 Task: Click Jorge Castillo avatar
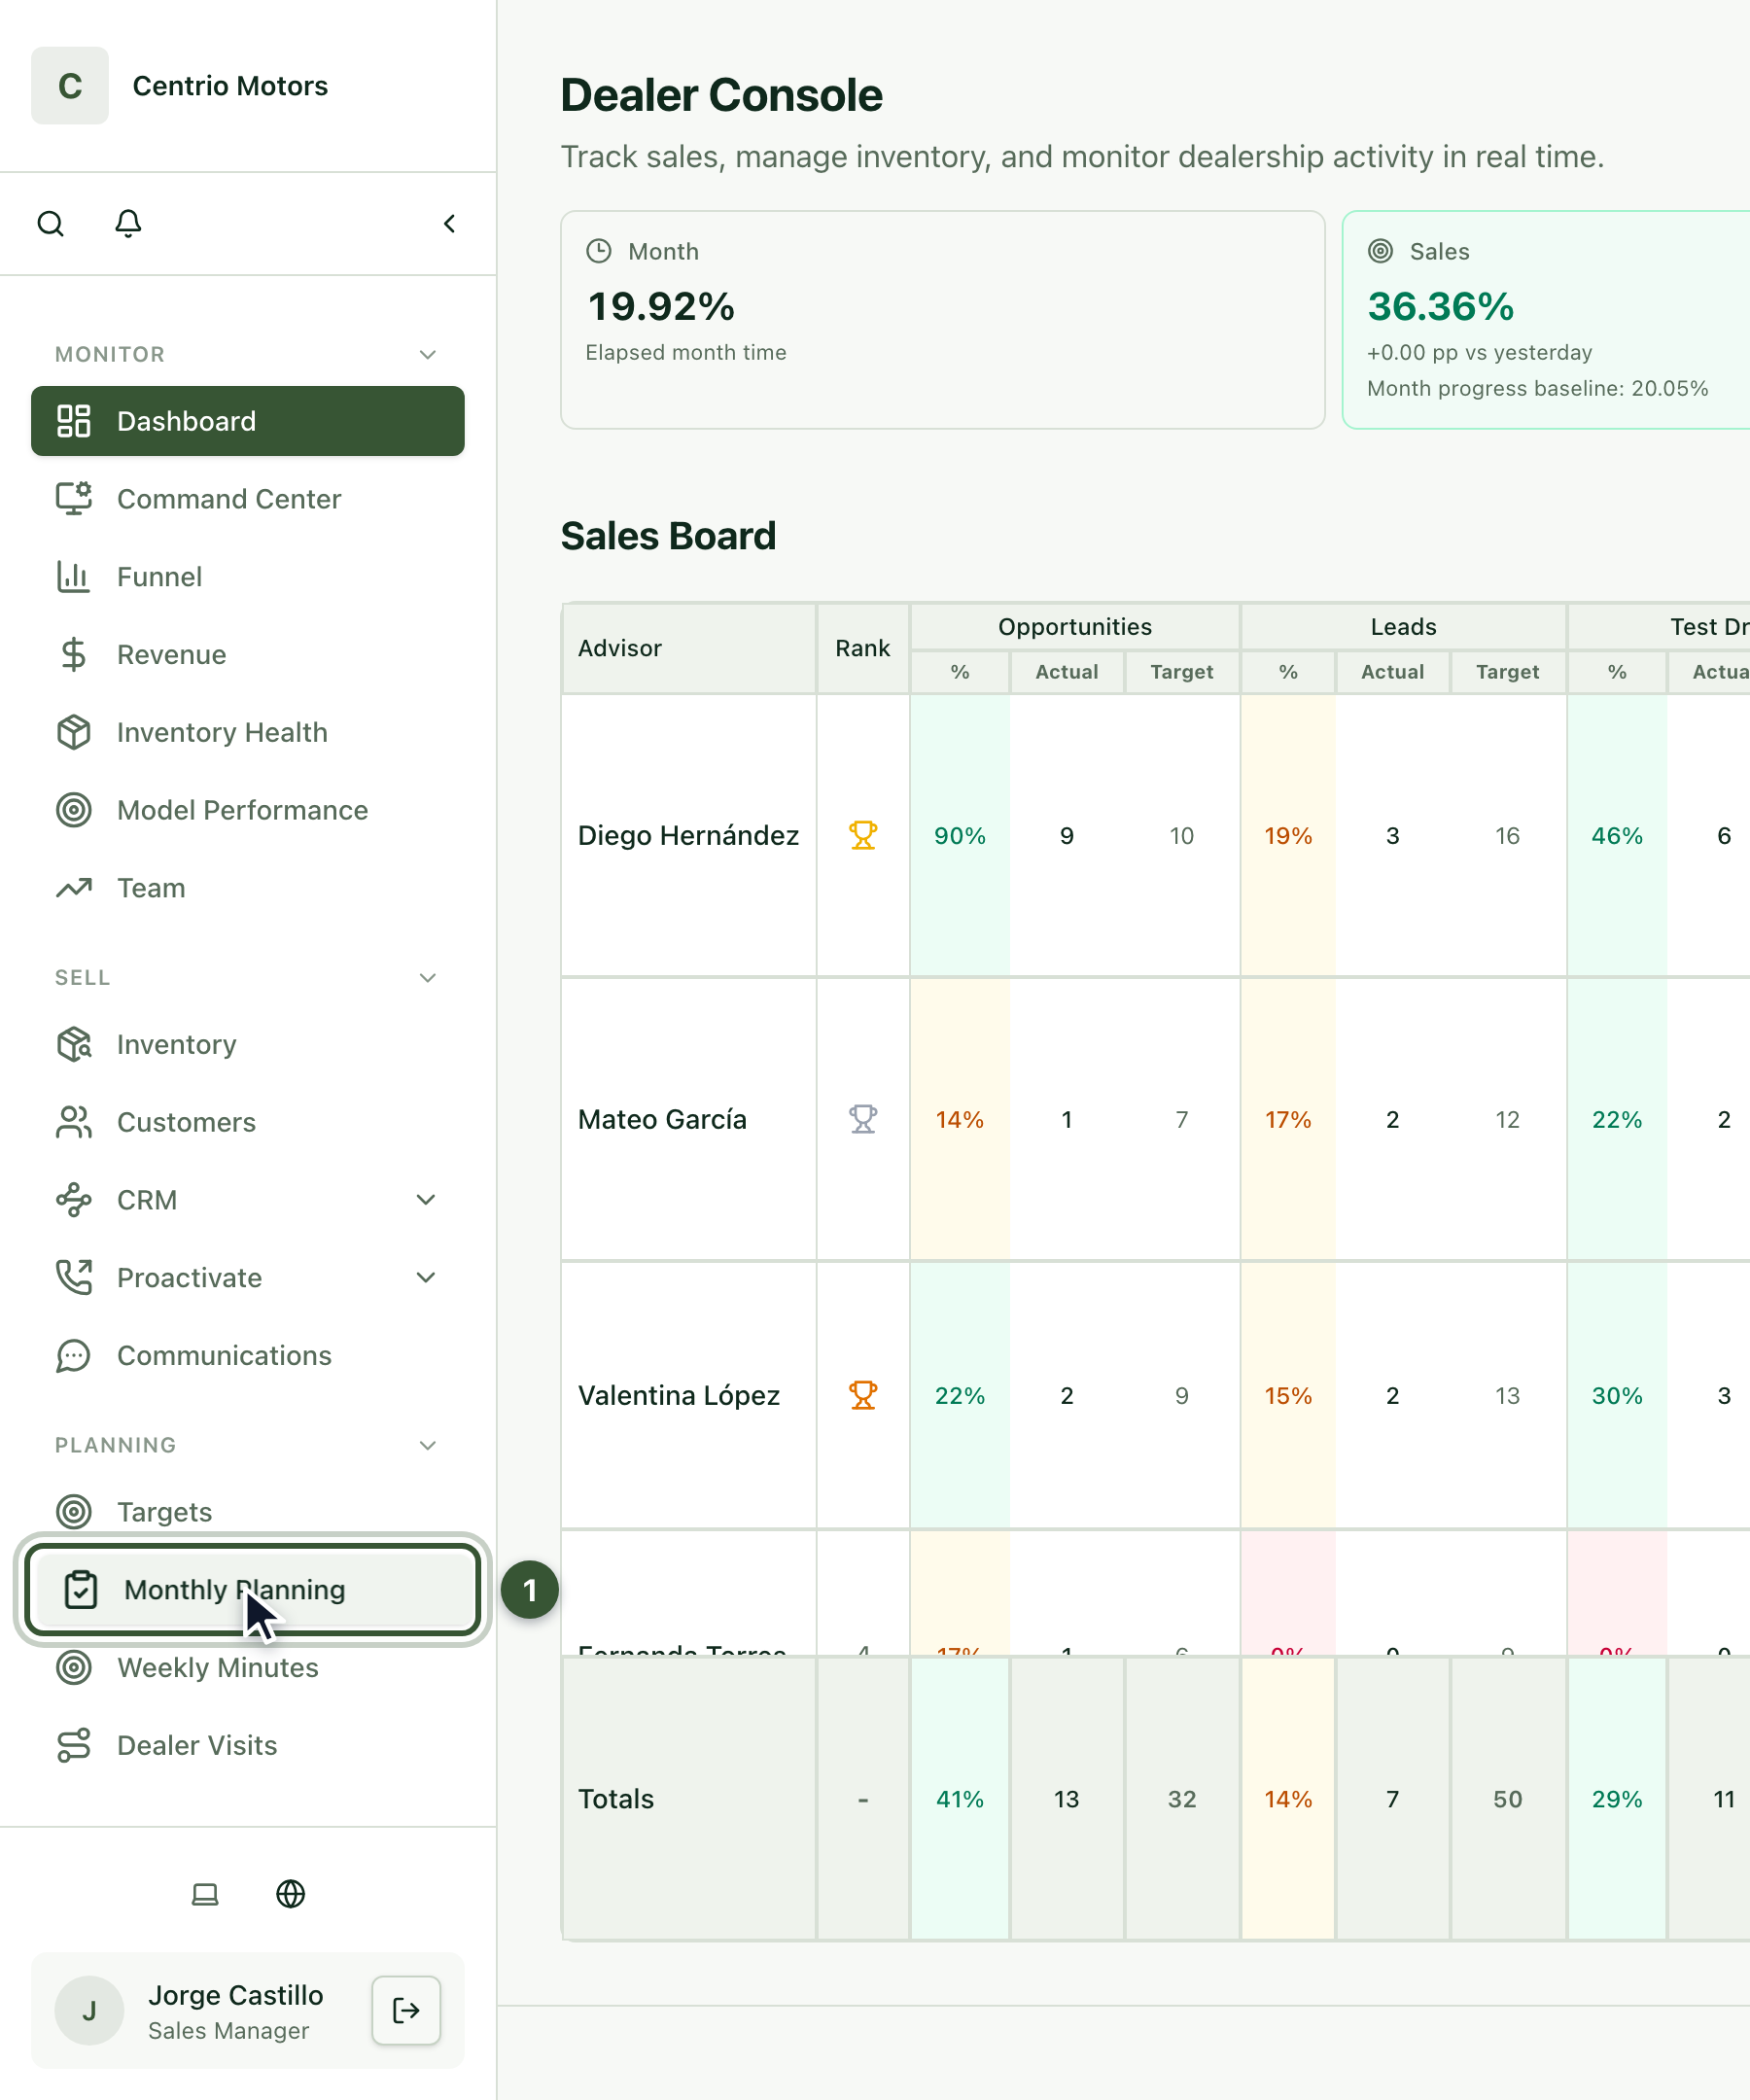tap(89, 2010)
